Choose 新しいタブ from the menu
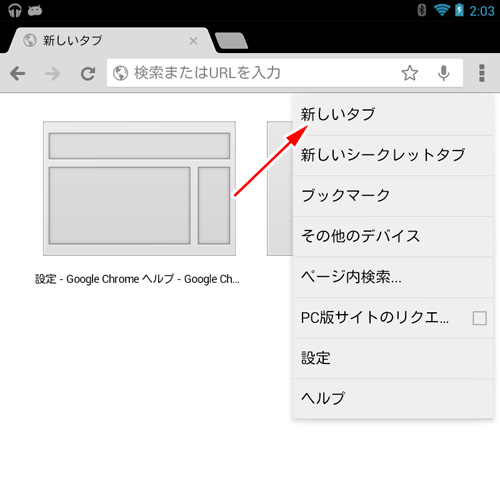The width and height of the screenshot is (500, 489). 393,115
